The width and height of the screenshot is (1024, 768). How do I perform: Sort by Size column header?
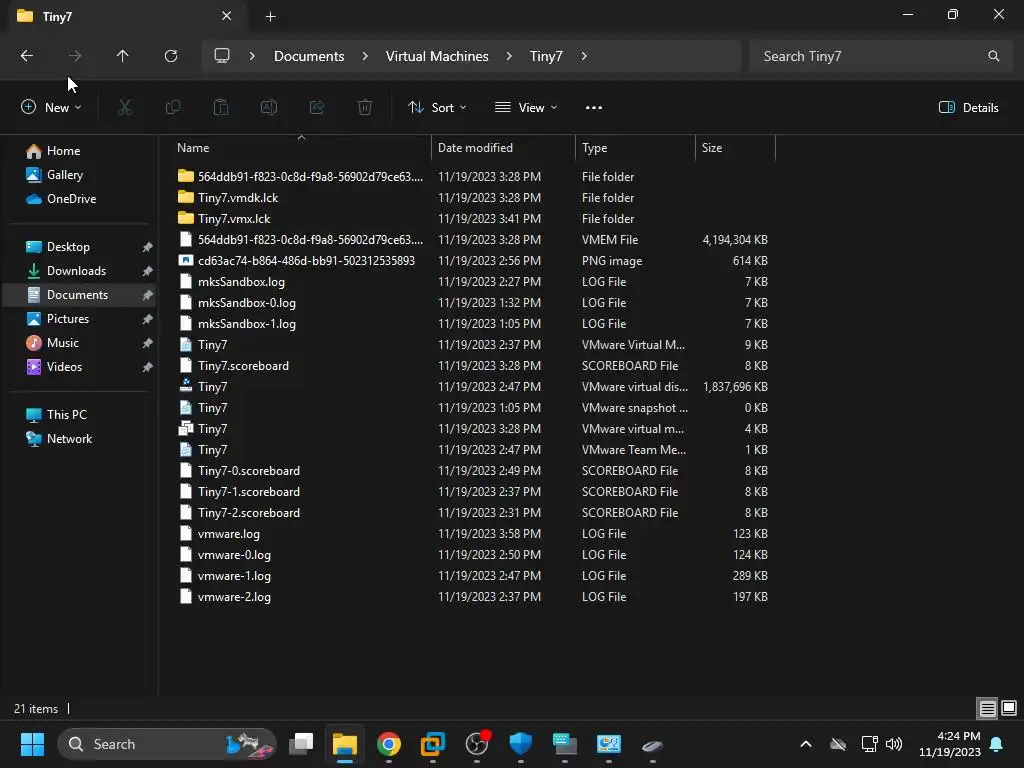[x=735, y=148]
